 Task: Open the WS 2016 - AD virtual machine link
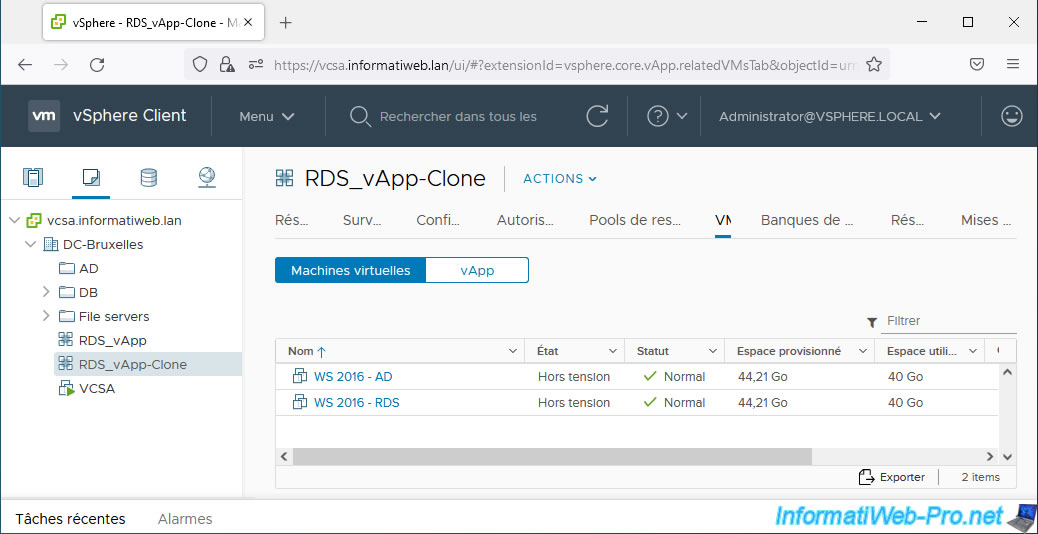[353, 377]
